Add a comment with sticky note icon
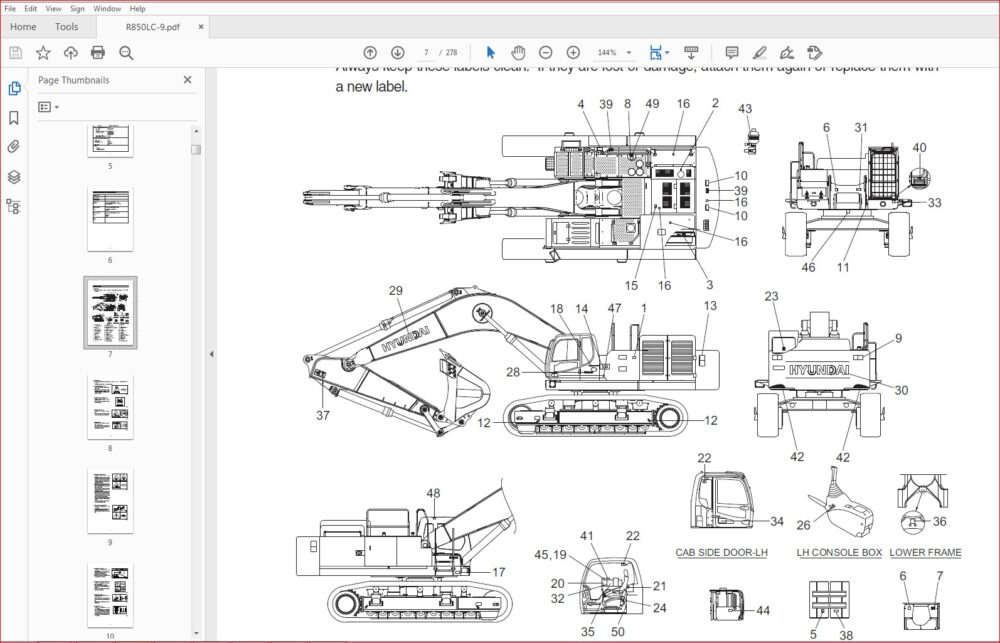The width and height of the screenshot is (1000, 643). (732, 52)
